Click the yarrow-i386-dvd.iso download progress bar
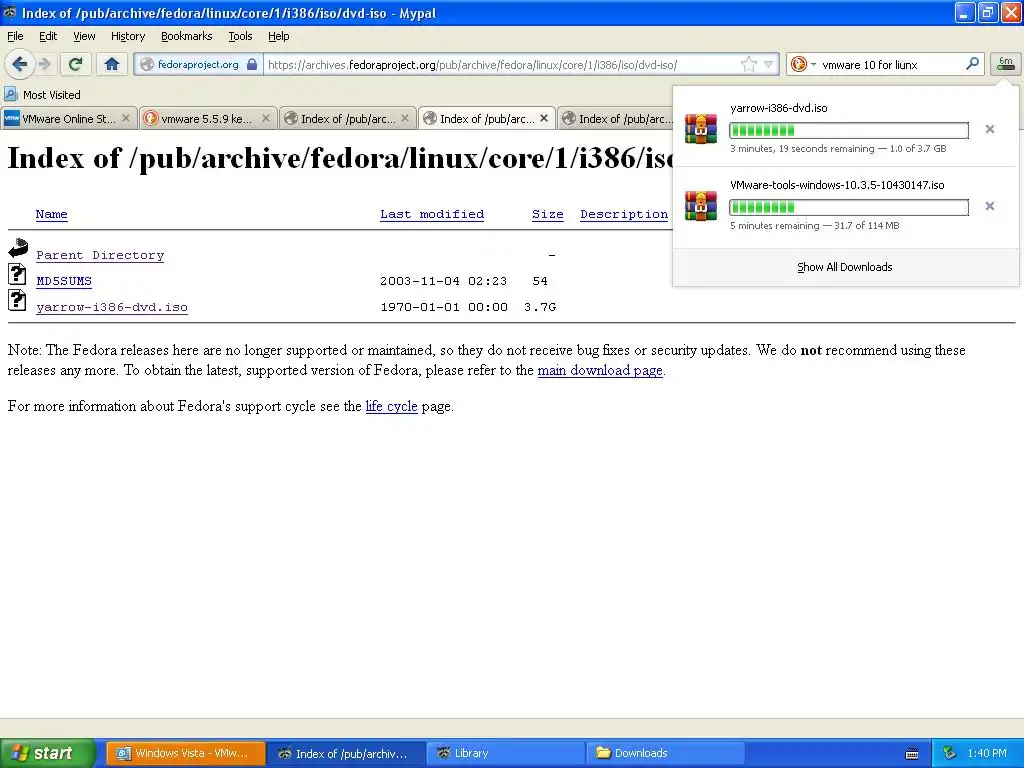This screenshot has height=768, width=1024. click(x=849, y=131)
